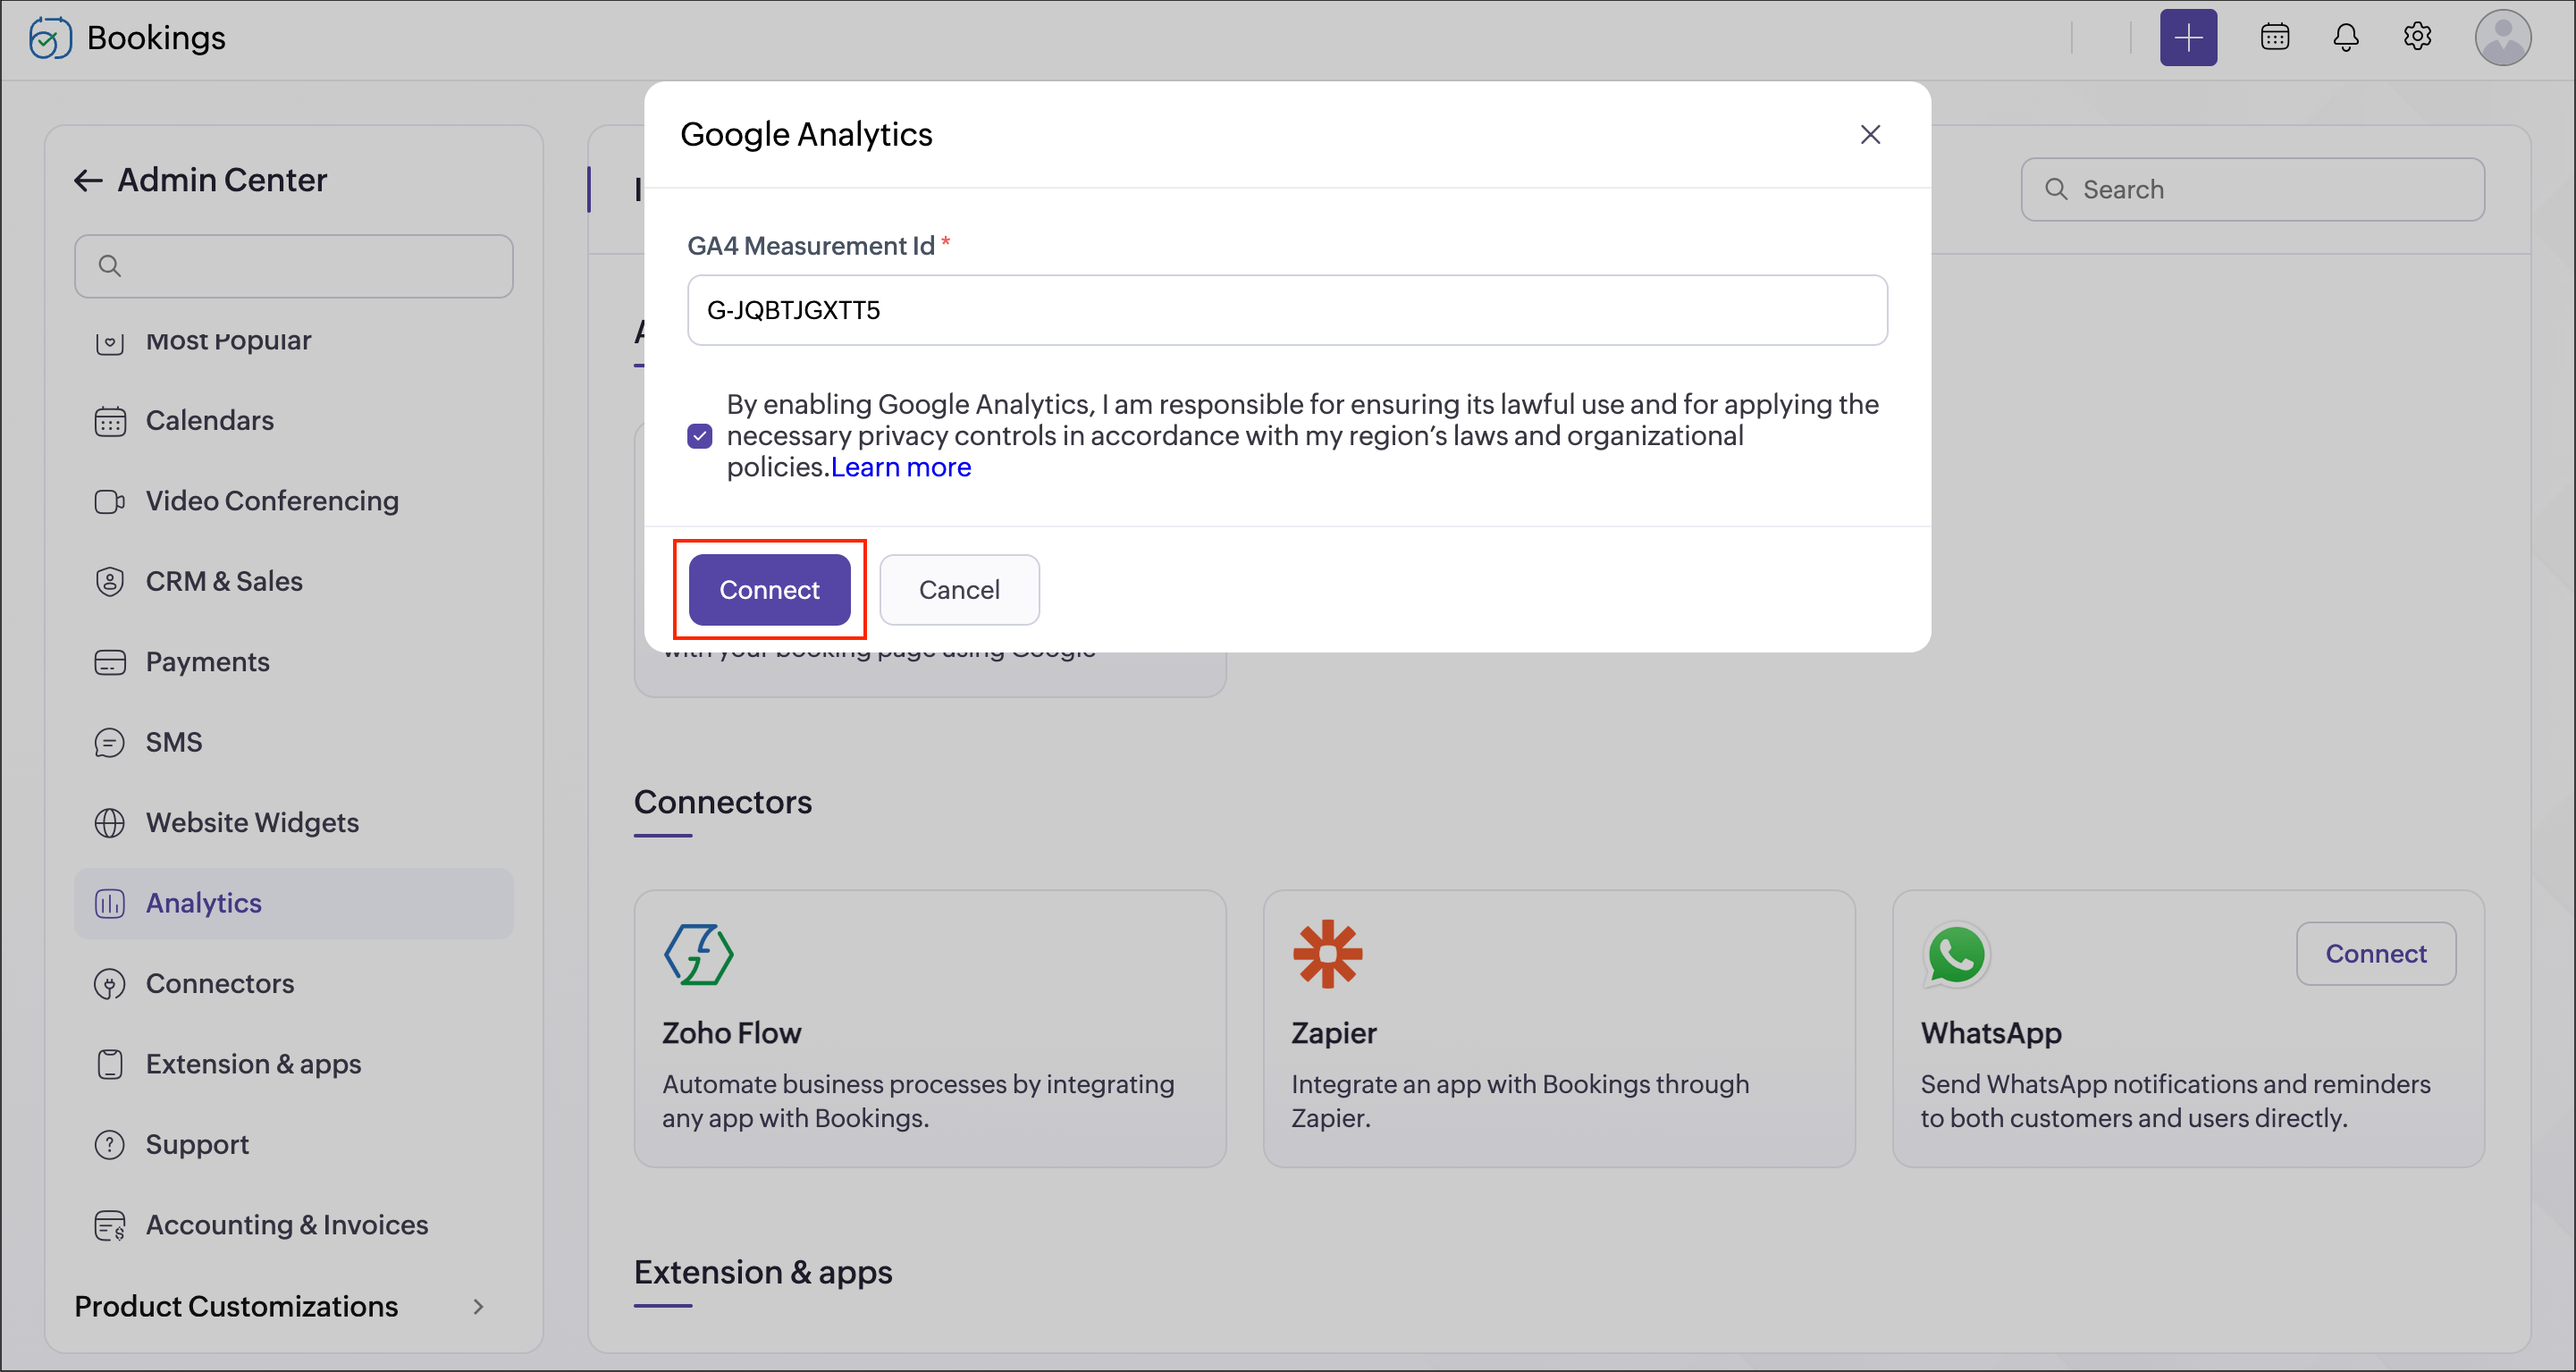Open the Learn more link
Image resolution: width=2576 pixels, height=1372 pixels.
[x=900, y=468]
